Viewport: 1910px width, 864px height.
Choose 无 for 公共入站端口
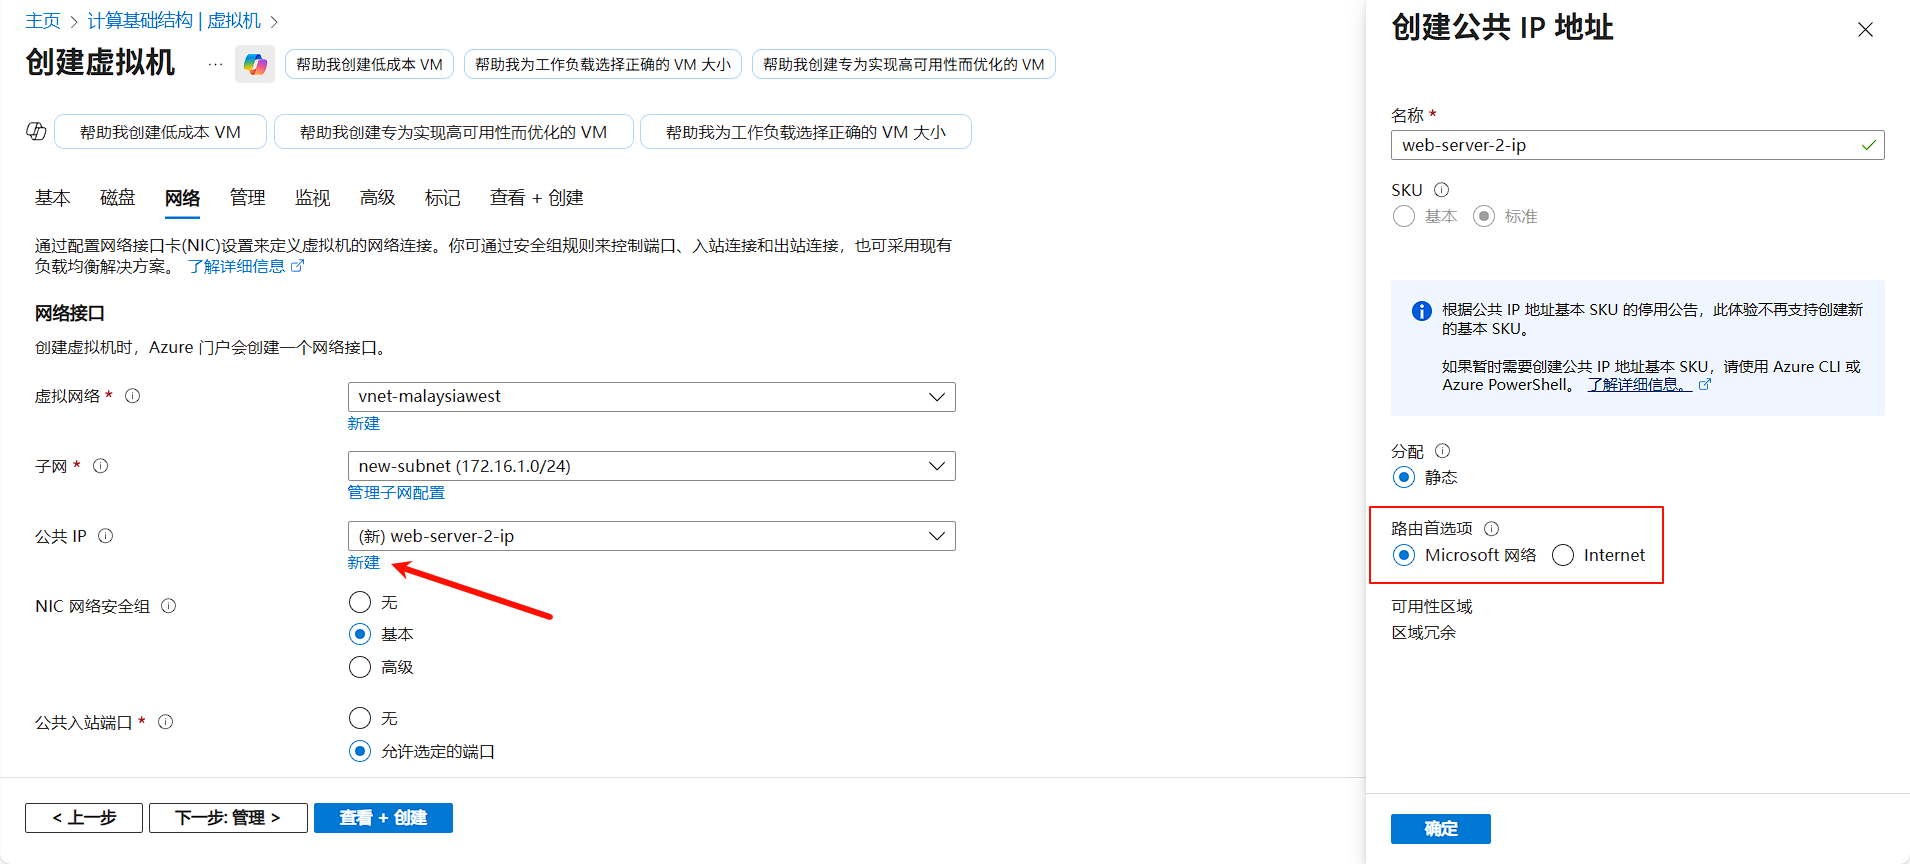tap(360, 718)
